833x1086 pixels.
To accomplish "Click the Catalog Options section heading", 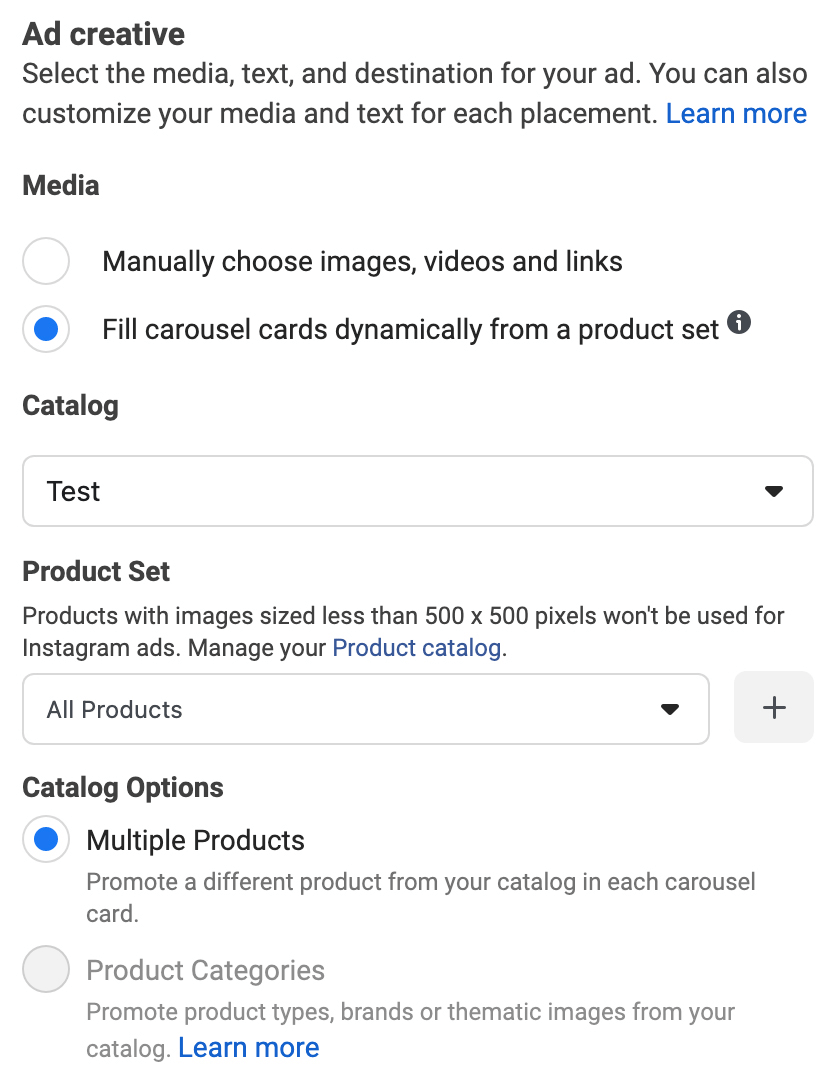I will (123, 788).
